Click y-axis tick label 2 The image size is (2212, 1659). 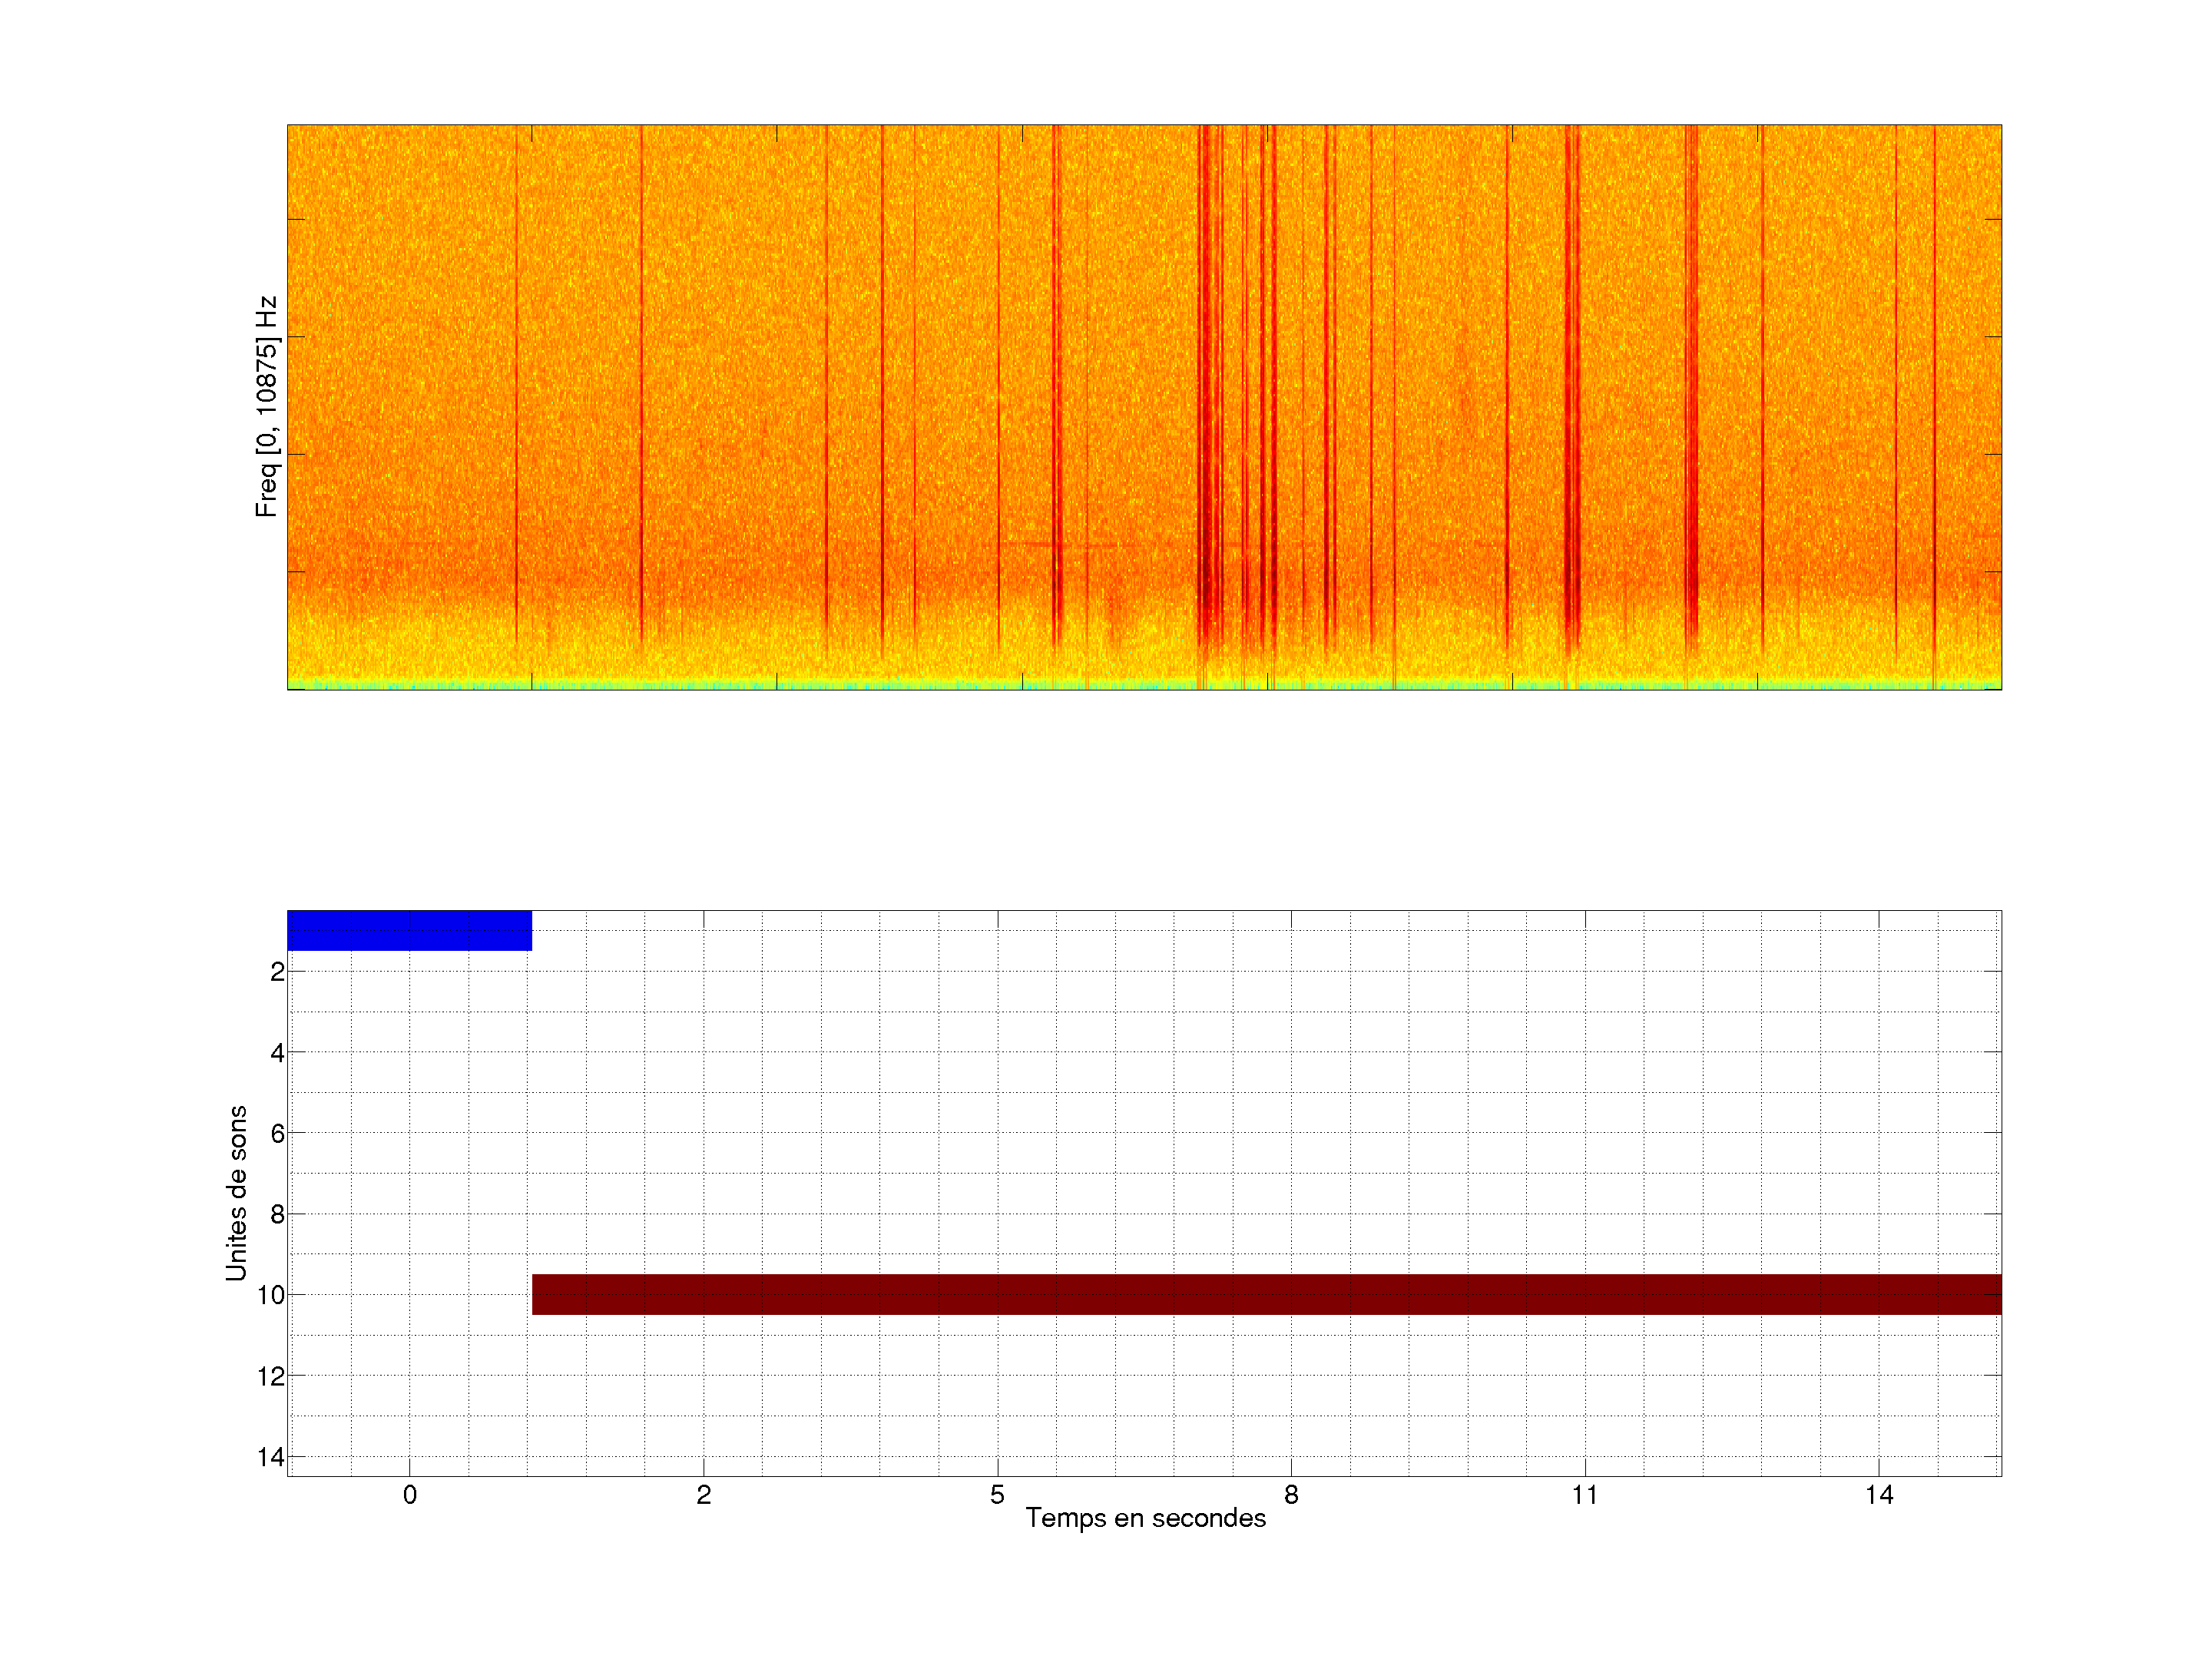[277, 972]
